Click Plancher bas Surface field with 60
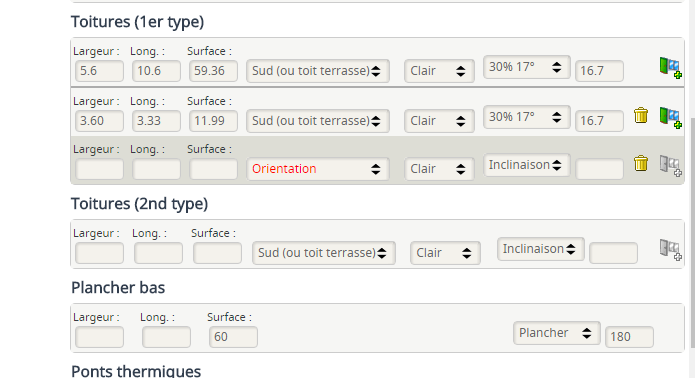Viewport: 695px width, 378px height. (233, 337)
